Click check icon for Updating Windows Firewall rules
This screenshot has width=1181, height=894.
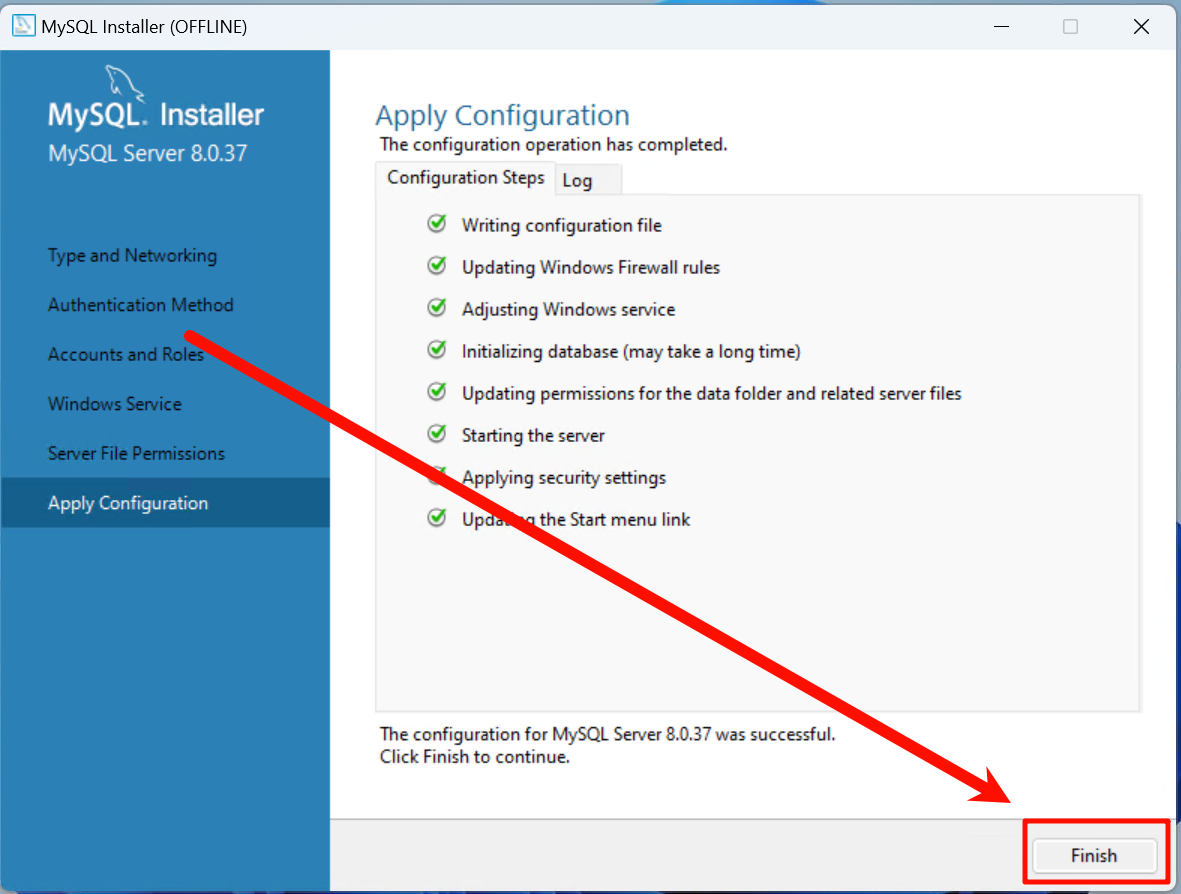coord(437,266)
